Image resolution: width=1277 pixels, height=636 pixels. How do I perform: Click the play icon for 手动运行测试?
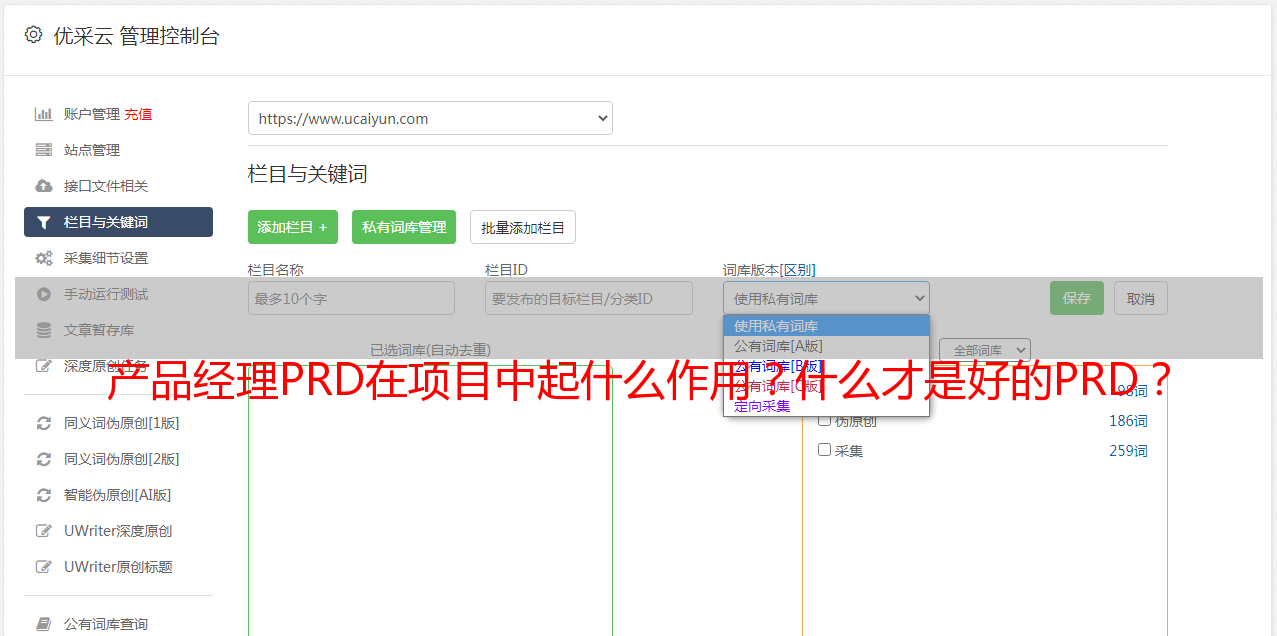click(43, 294)
